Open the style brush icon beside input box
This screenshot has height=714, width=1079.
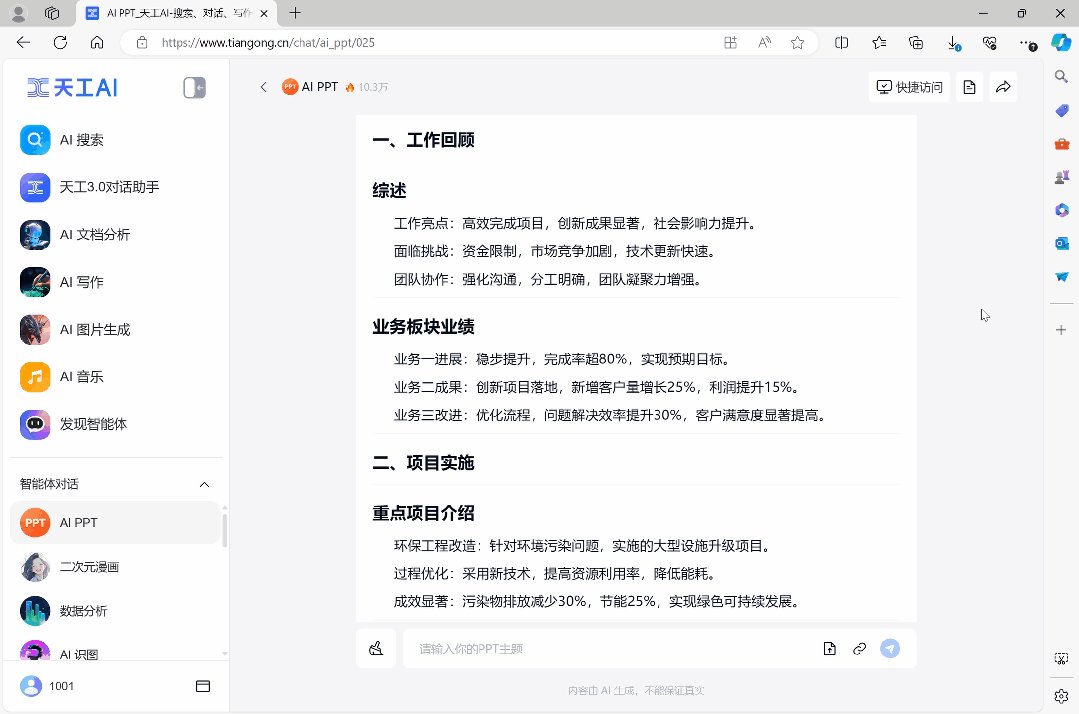[x=376, y=648]
